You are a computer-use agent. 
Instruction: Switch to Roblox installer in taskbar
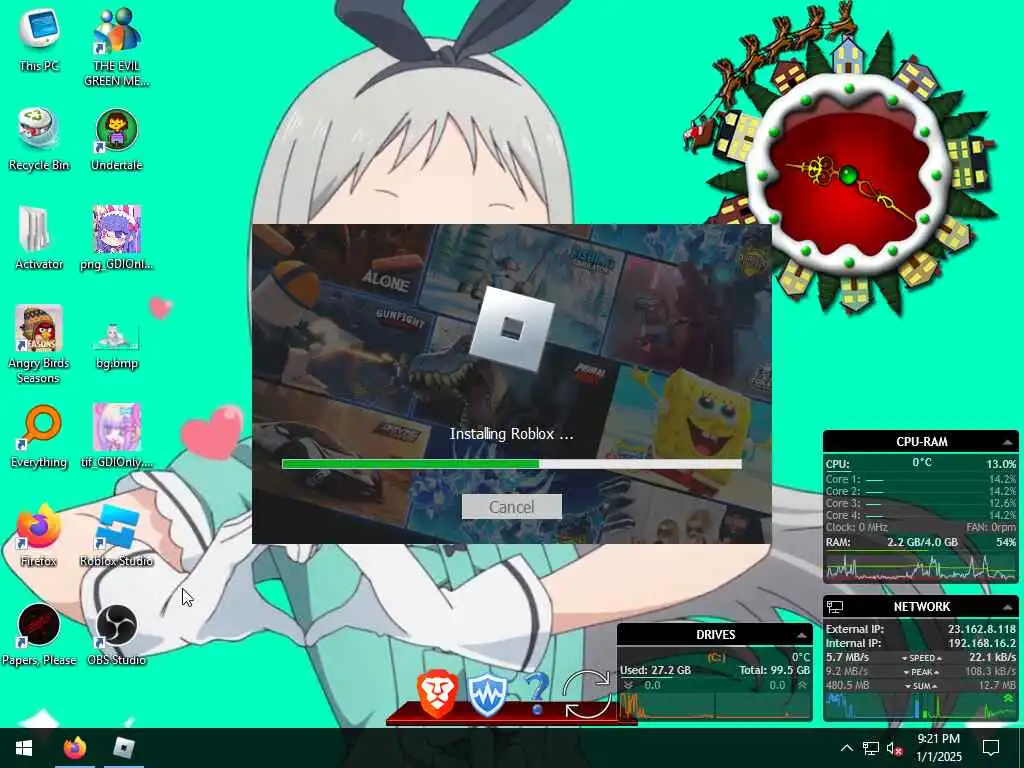coord(123,748)
